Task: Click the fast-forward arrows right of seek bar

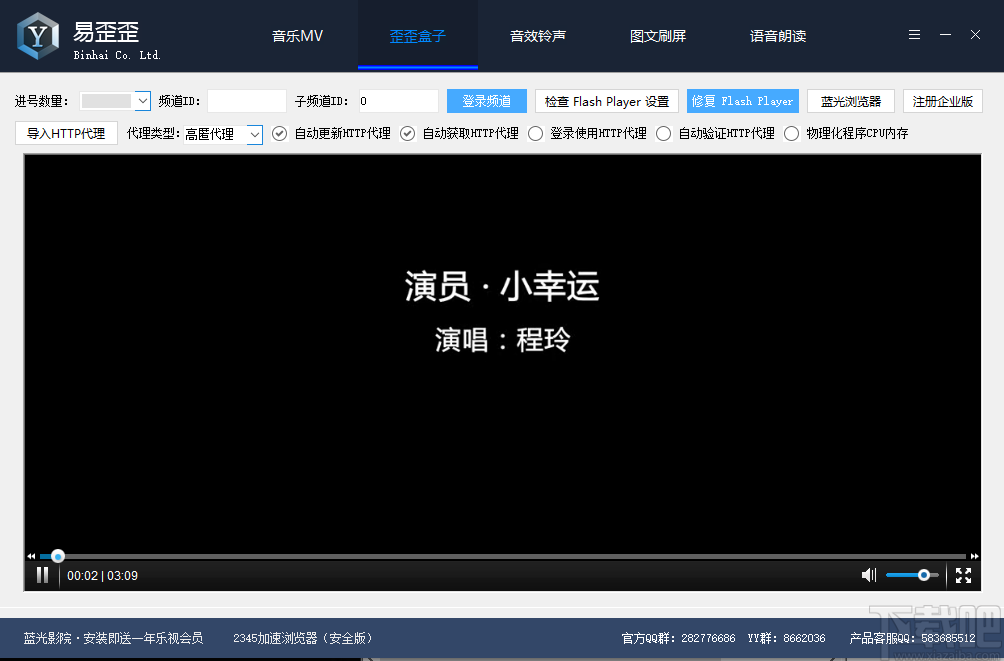Action: pos(972,556)
